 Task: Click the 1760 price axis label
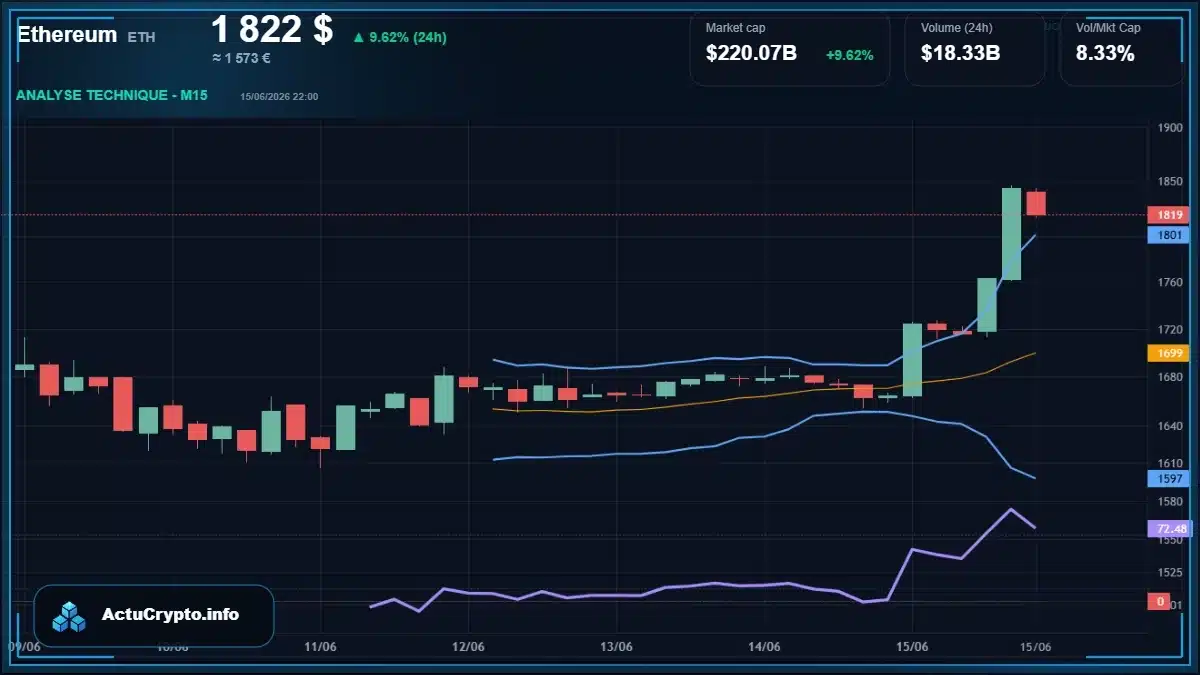[1169, 283]
